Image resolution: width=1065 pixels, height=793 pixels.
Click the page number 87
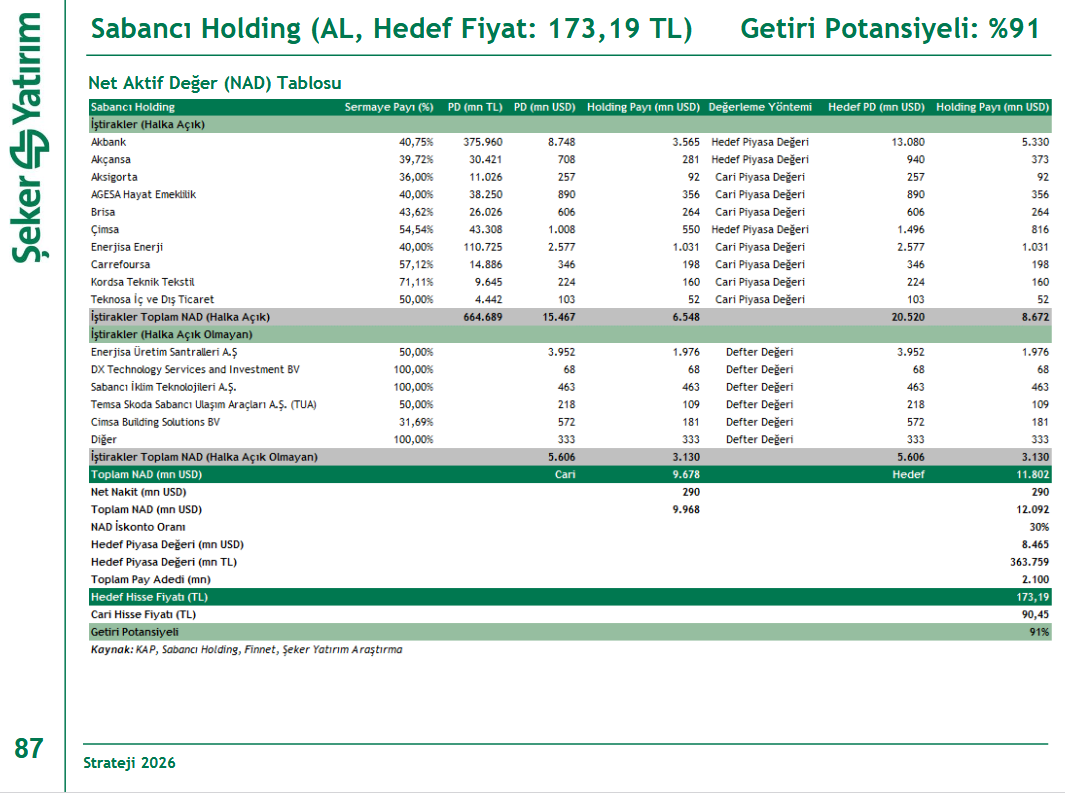point(29,748)
